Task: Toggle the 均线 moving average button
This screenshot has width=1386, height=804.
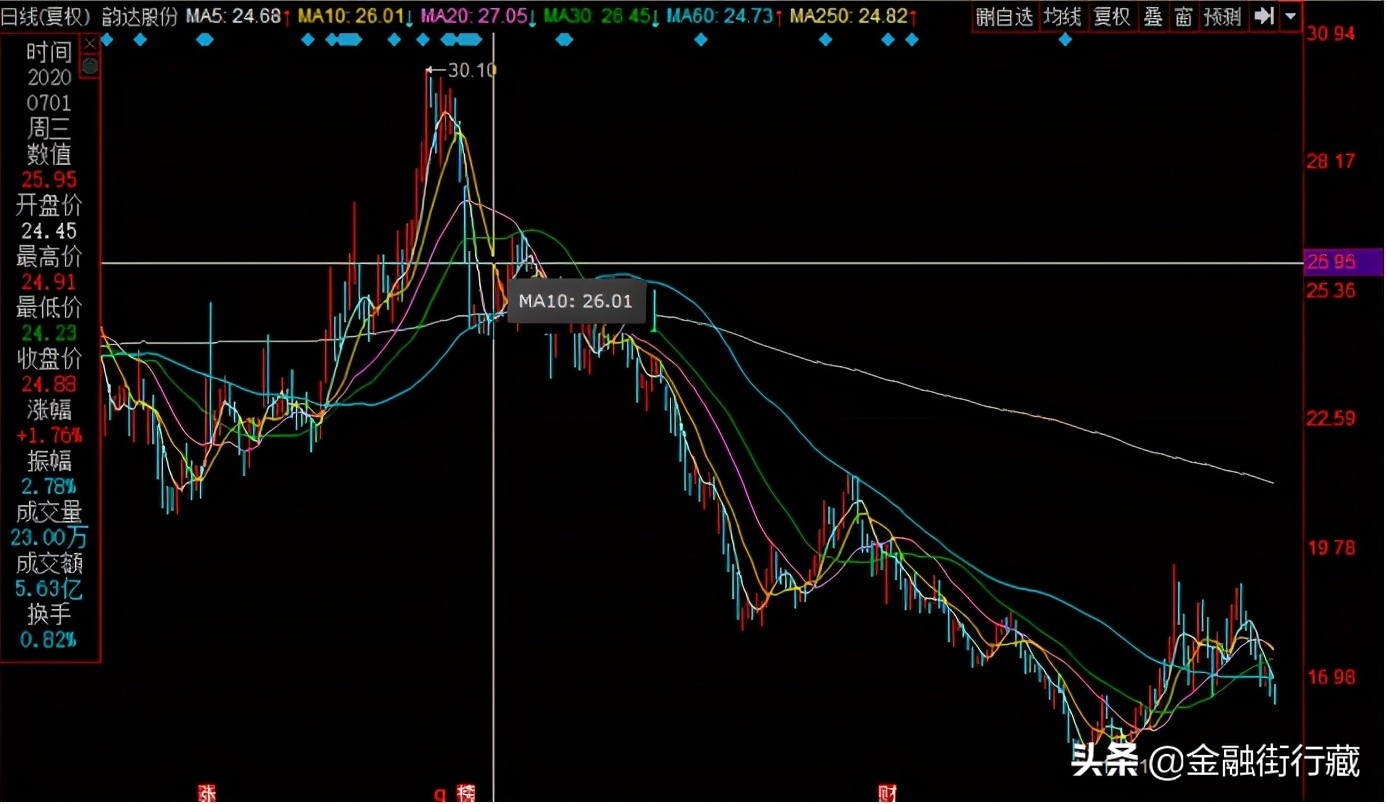Action: coord(1062,17)
